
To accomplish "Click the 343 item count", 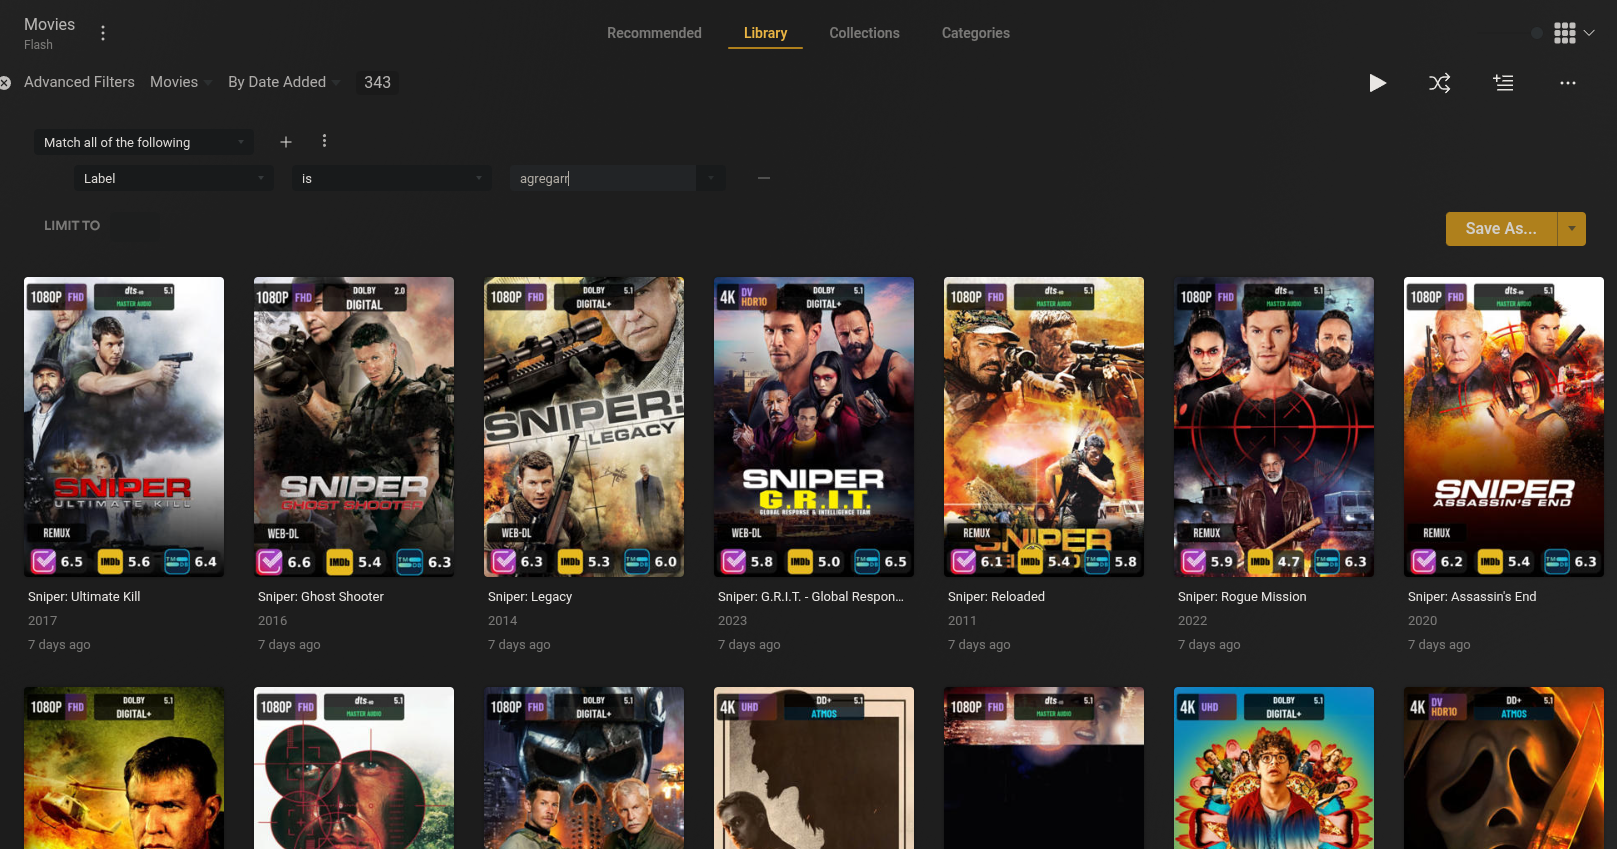I will click(x=377, y=82).
